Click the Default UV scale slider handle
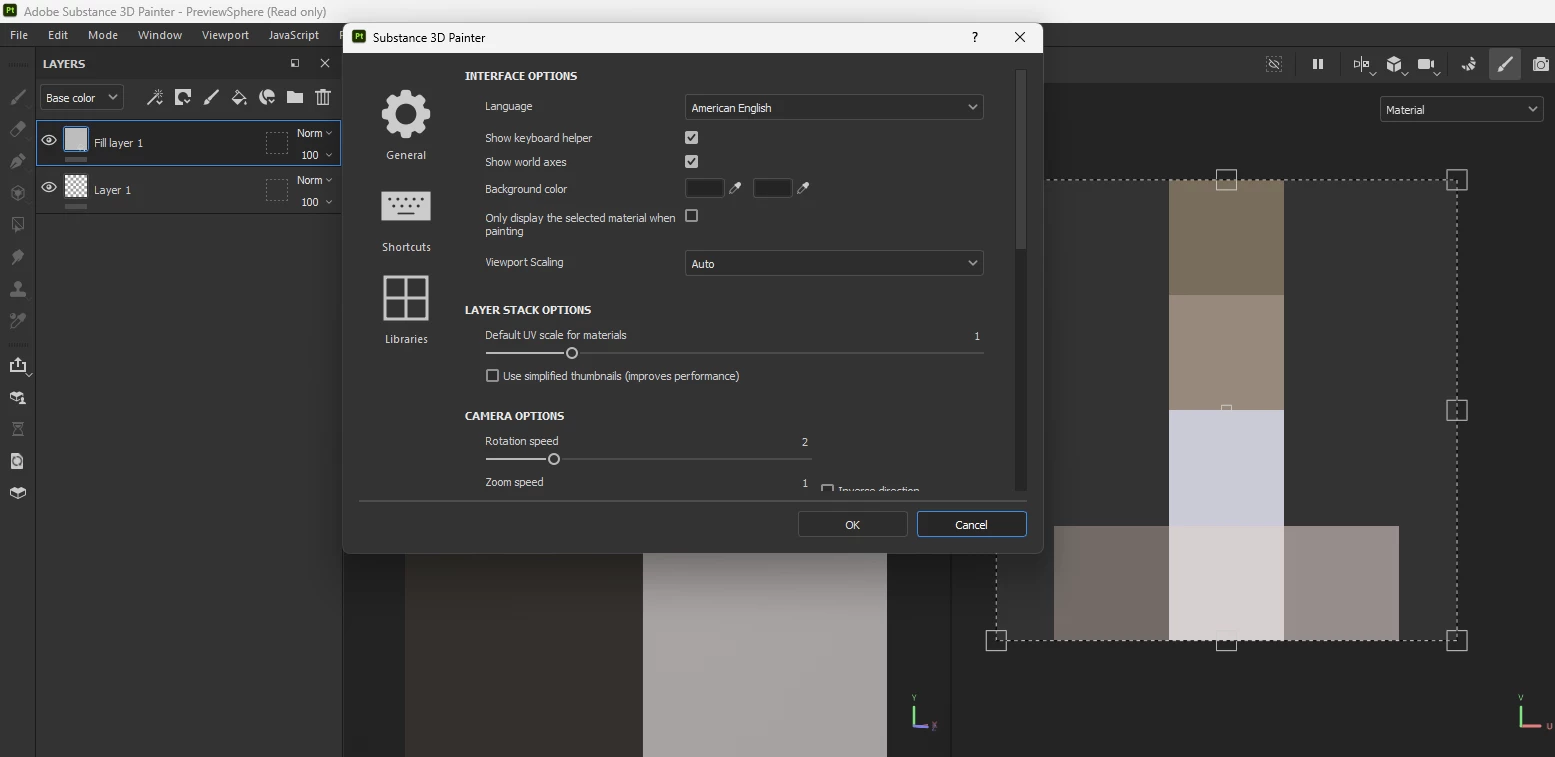 click(572, 353)
